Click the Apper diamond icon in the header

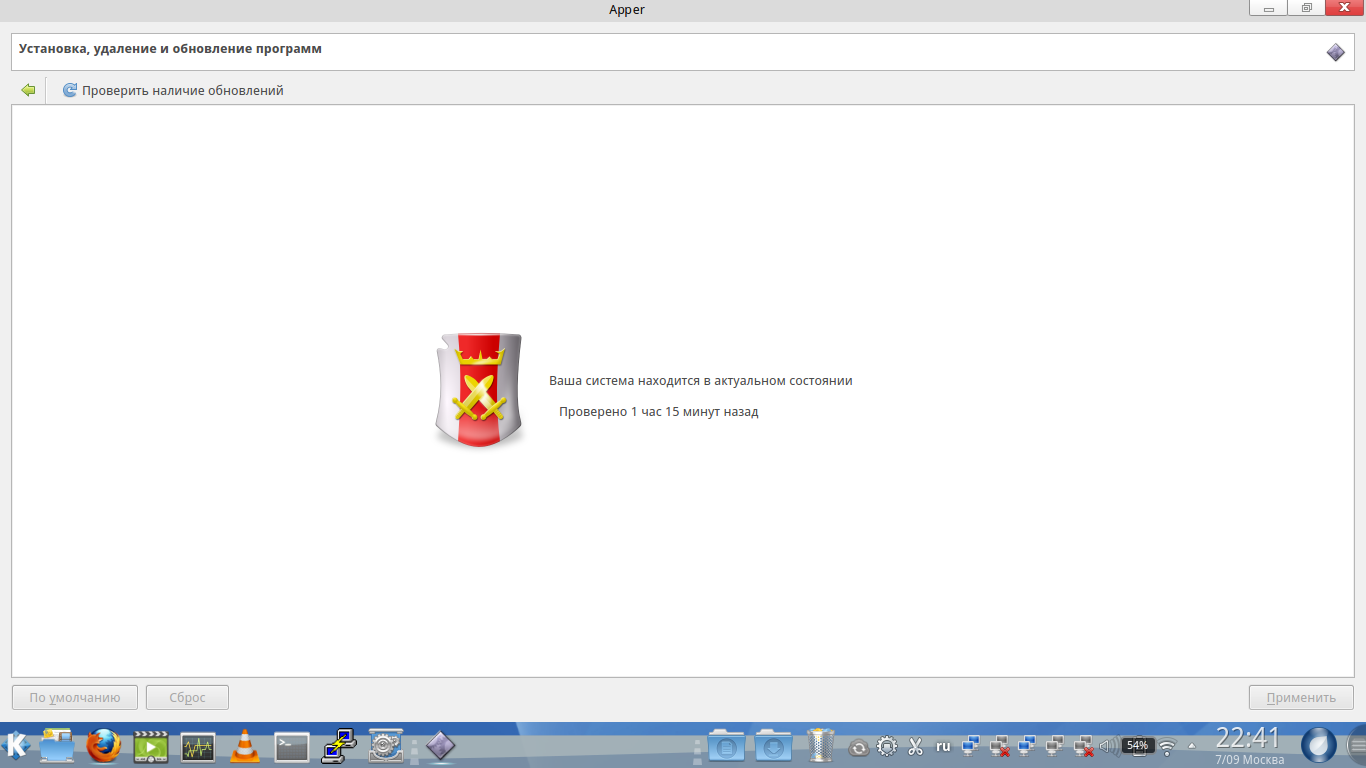coord(1335,52)
